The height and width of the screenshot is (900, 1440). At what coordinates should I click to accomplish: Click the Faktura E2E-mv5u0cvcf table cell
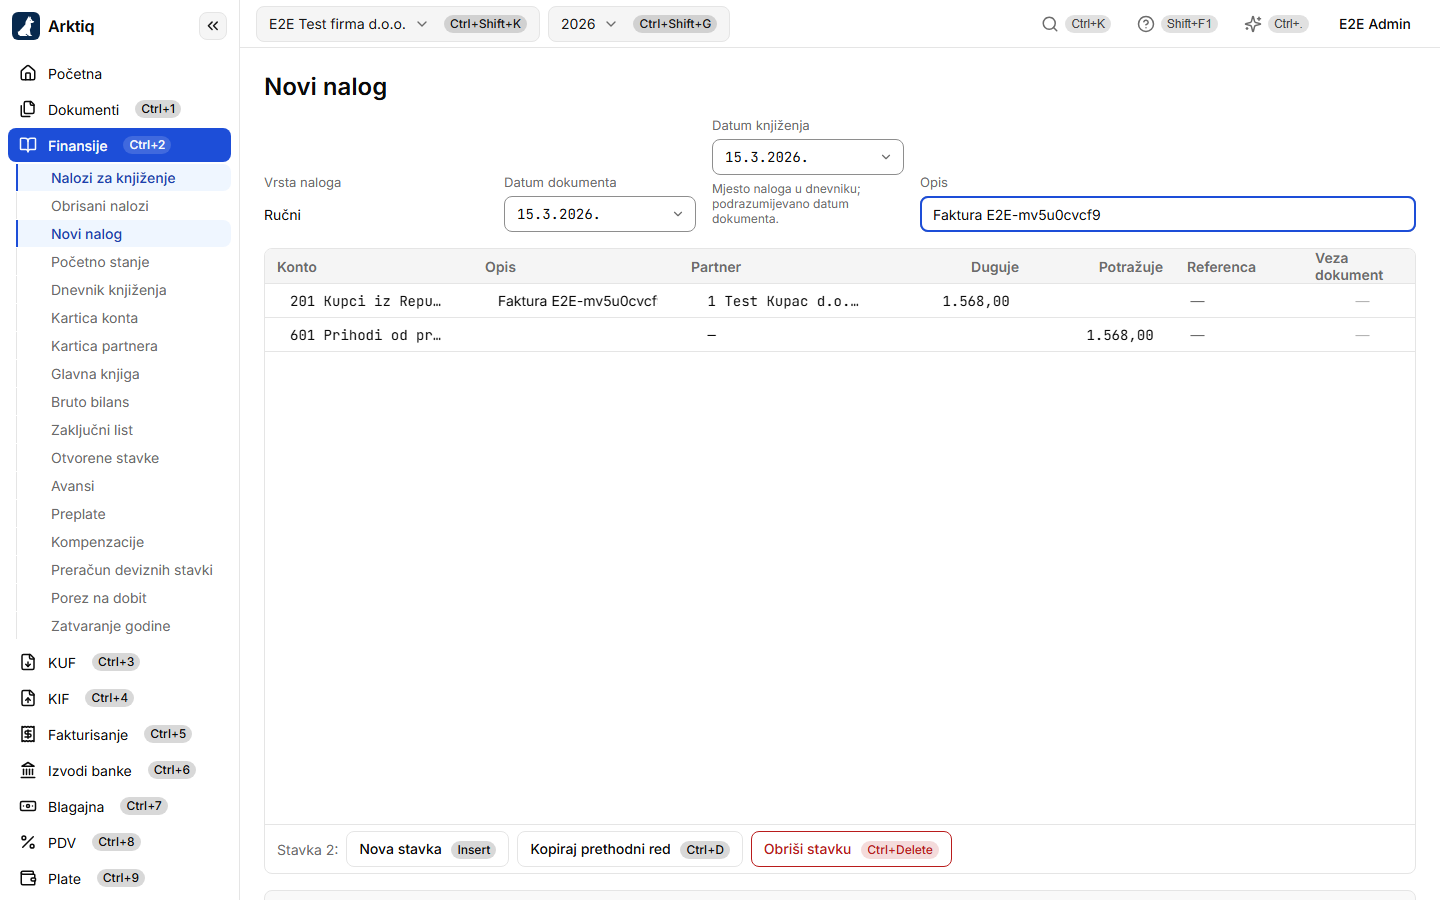578,301
